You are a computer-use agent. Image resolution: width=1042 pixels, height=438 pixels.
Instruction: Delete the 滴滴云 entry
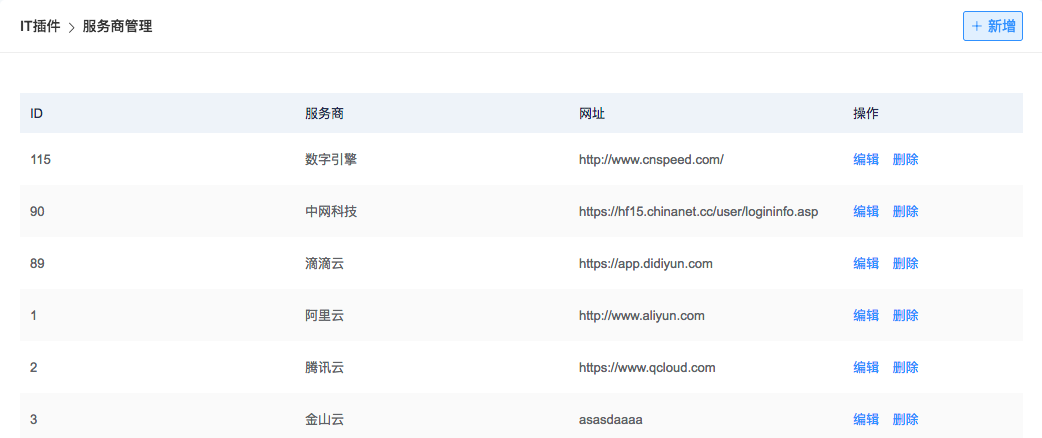(906, 263)
